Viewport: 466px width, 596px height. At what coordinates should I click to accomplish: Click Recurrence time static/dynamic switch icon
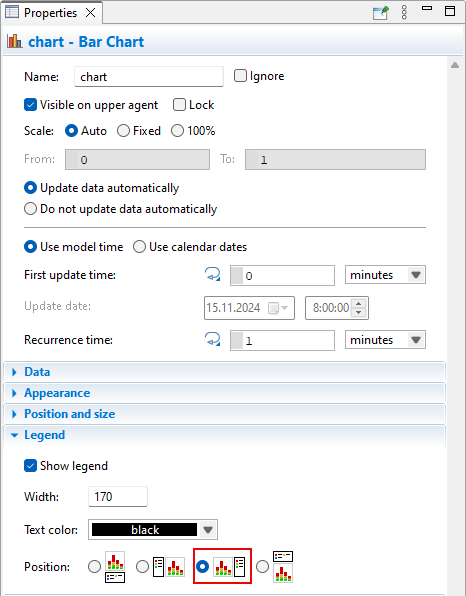212,339
